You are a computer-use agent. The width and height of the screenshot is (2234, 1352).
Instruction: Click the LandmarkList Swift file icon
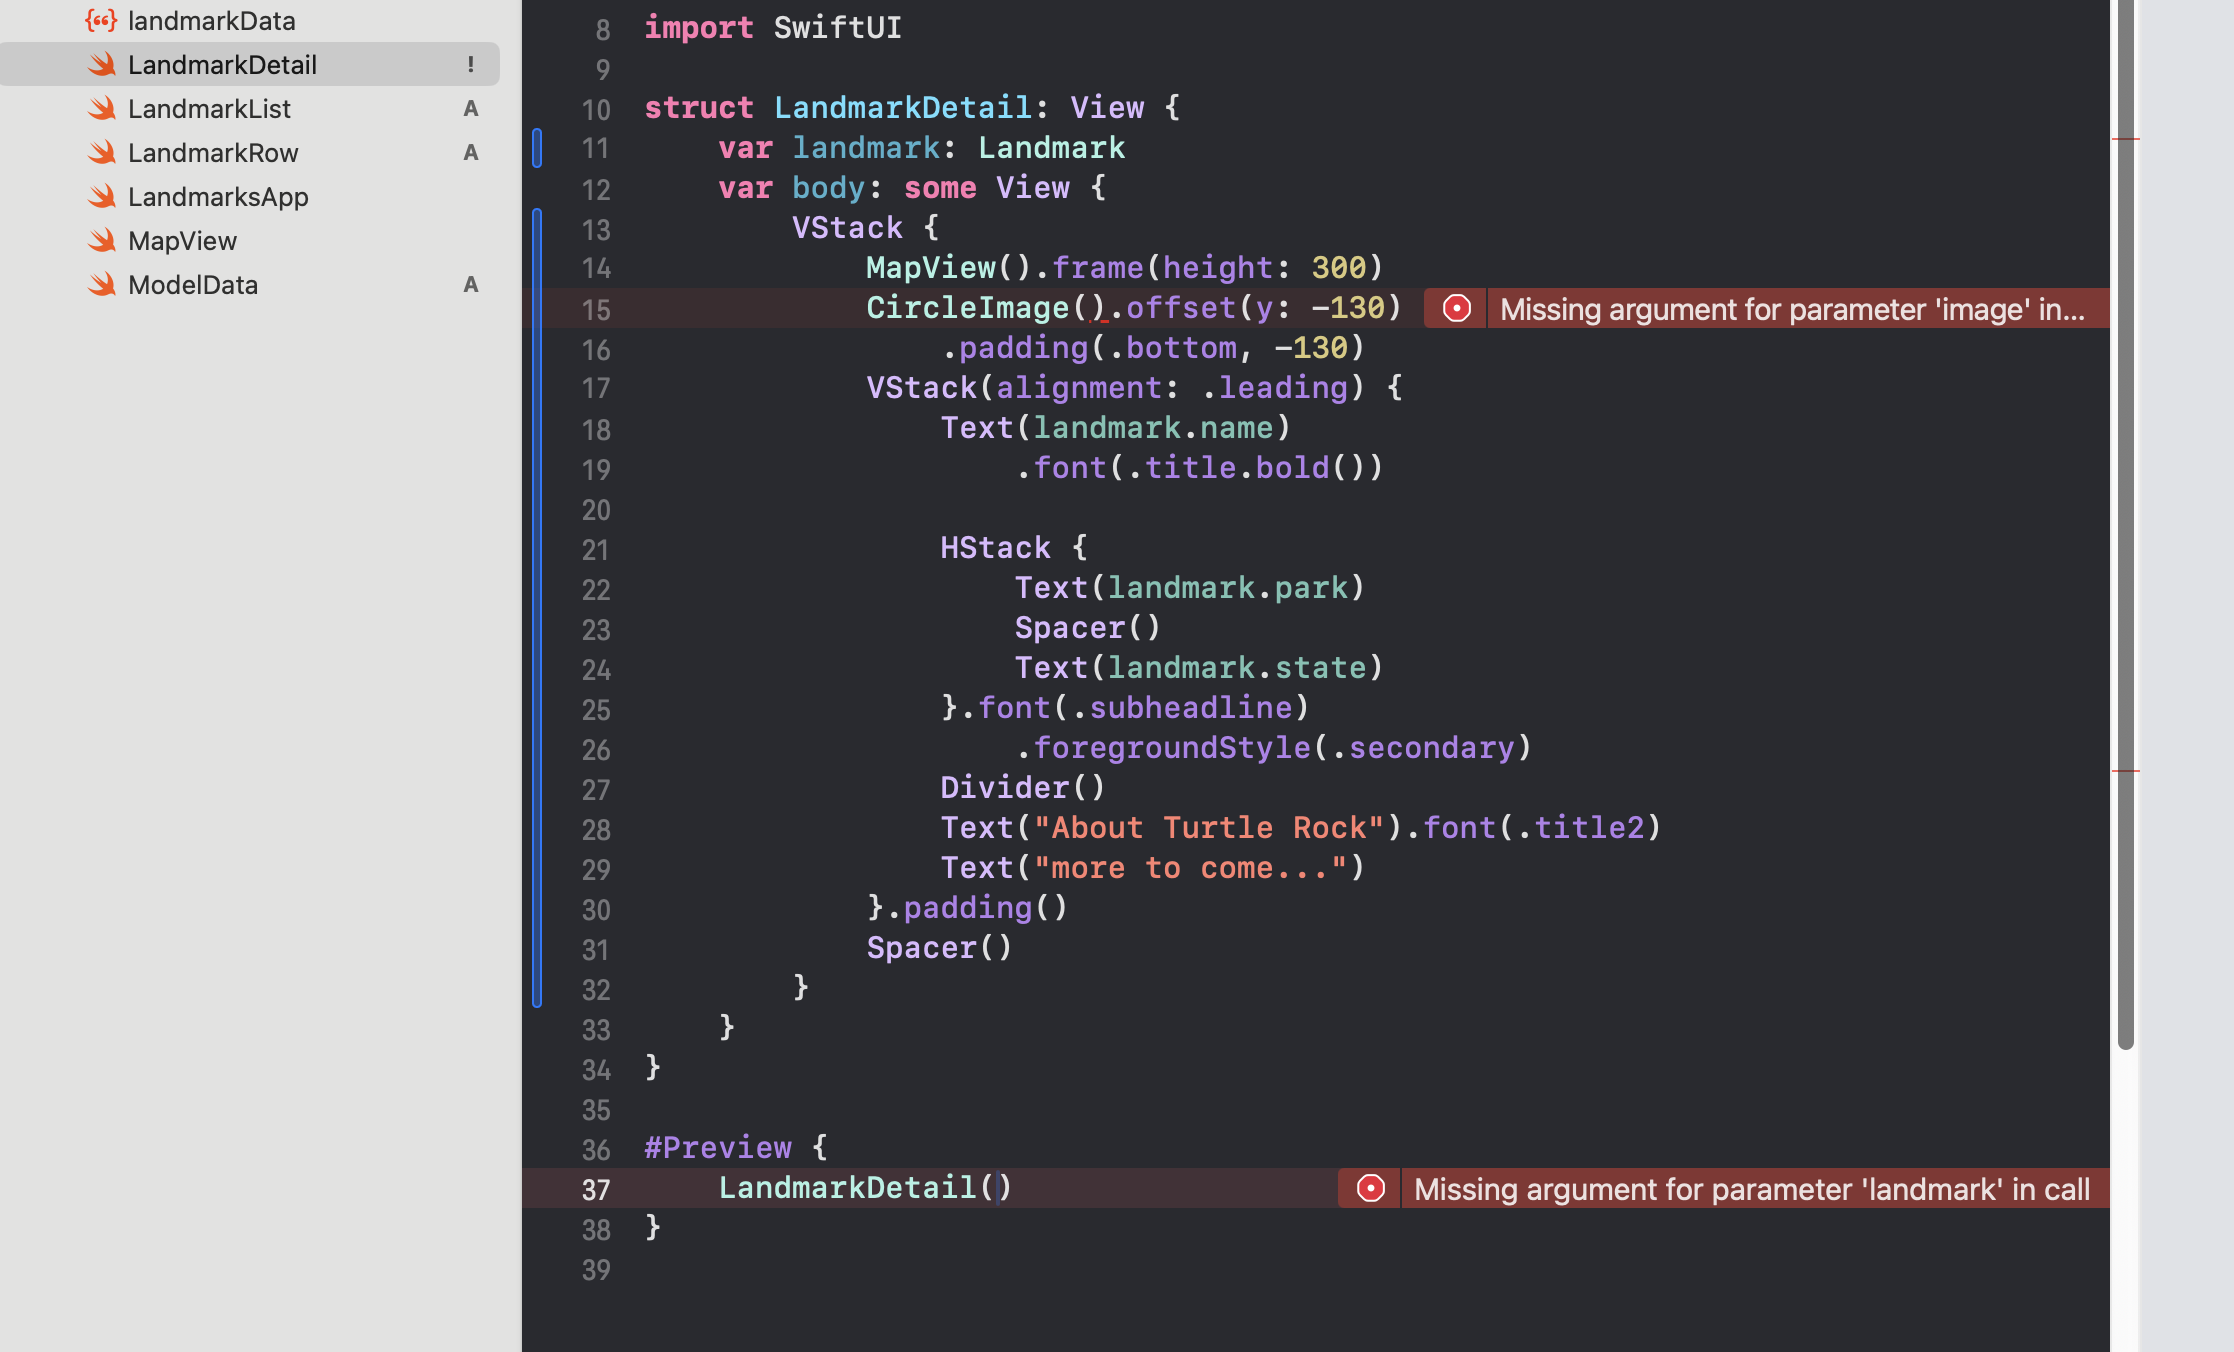click(x=101, y=109)
